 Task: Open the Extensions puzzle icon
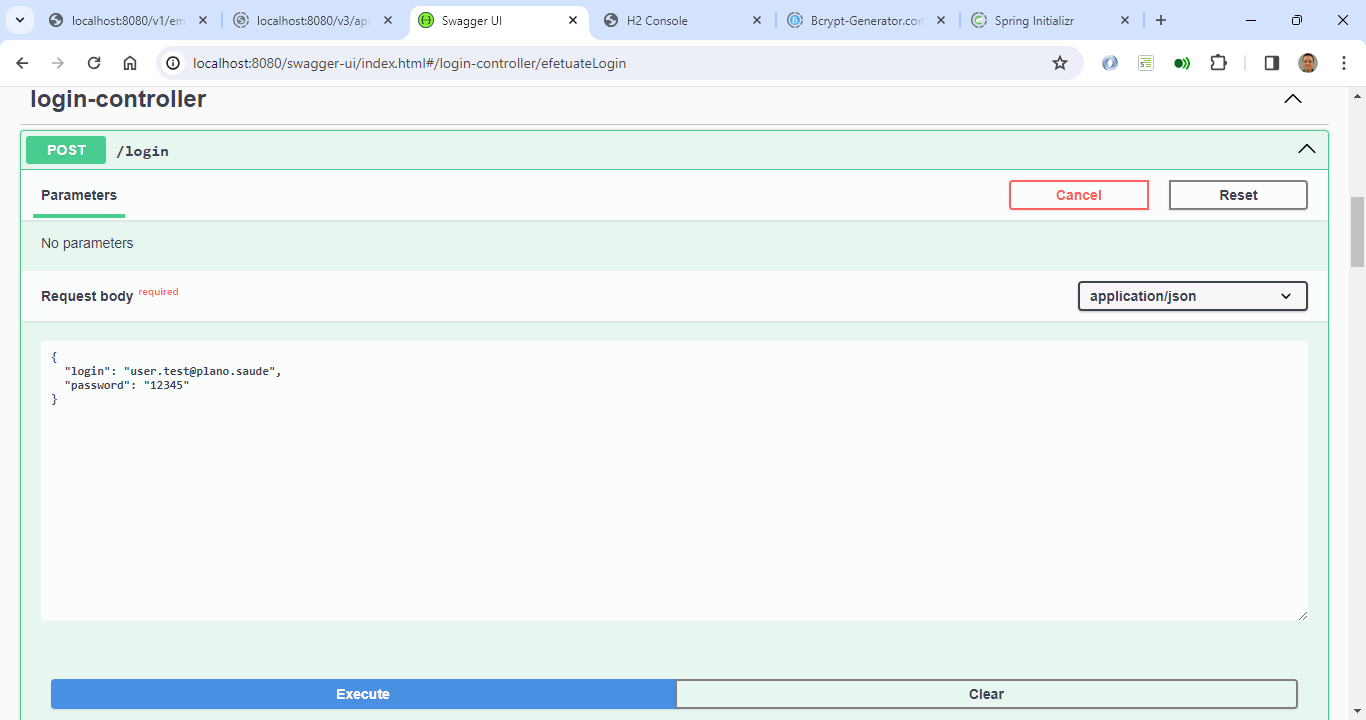(x=1218, y=63)
